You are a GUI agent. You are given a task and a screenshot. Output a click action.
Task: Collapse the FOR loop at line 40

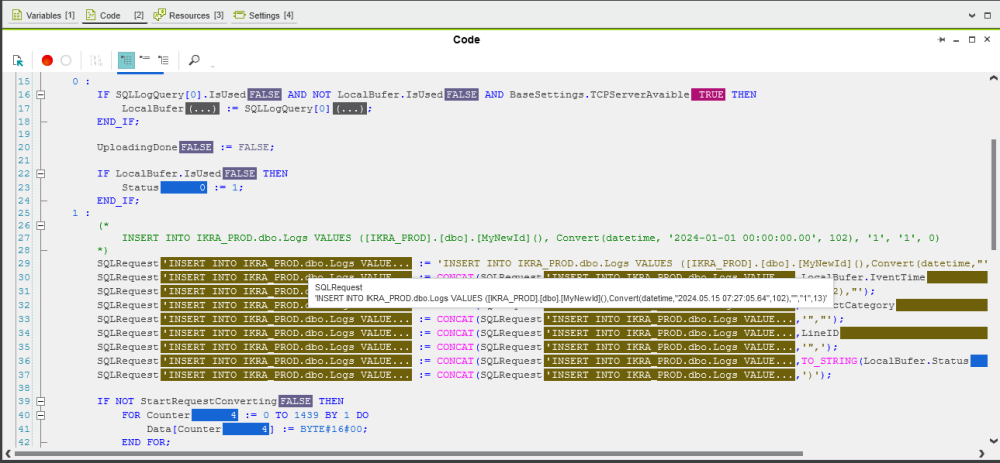(x=41, y=414)
